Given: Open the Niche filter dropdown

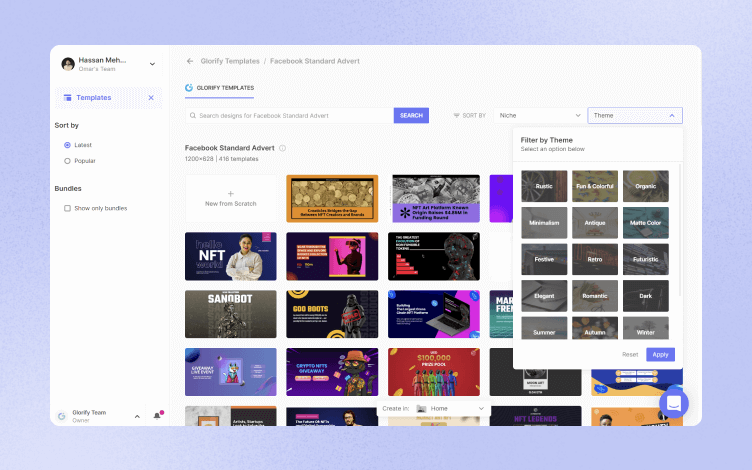Looking at the screenshot, I should pos(539,116).
